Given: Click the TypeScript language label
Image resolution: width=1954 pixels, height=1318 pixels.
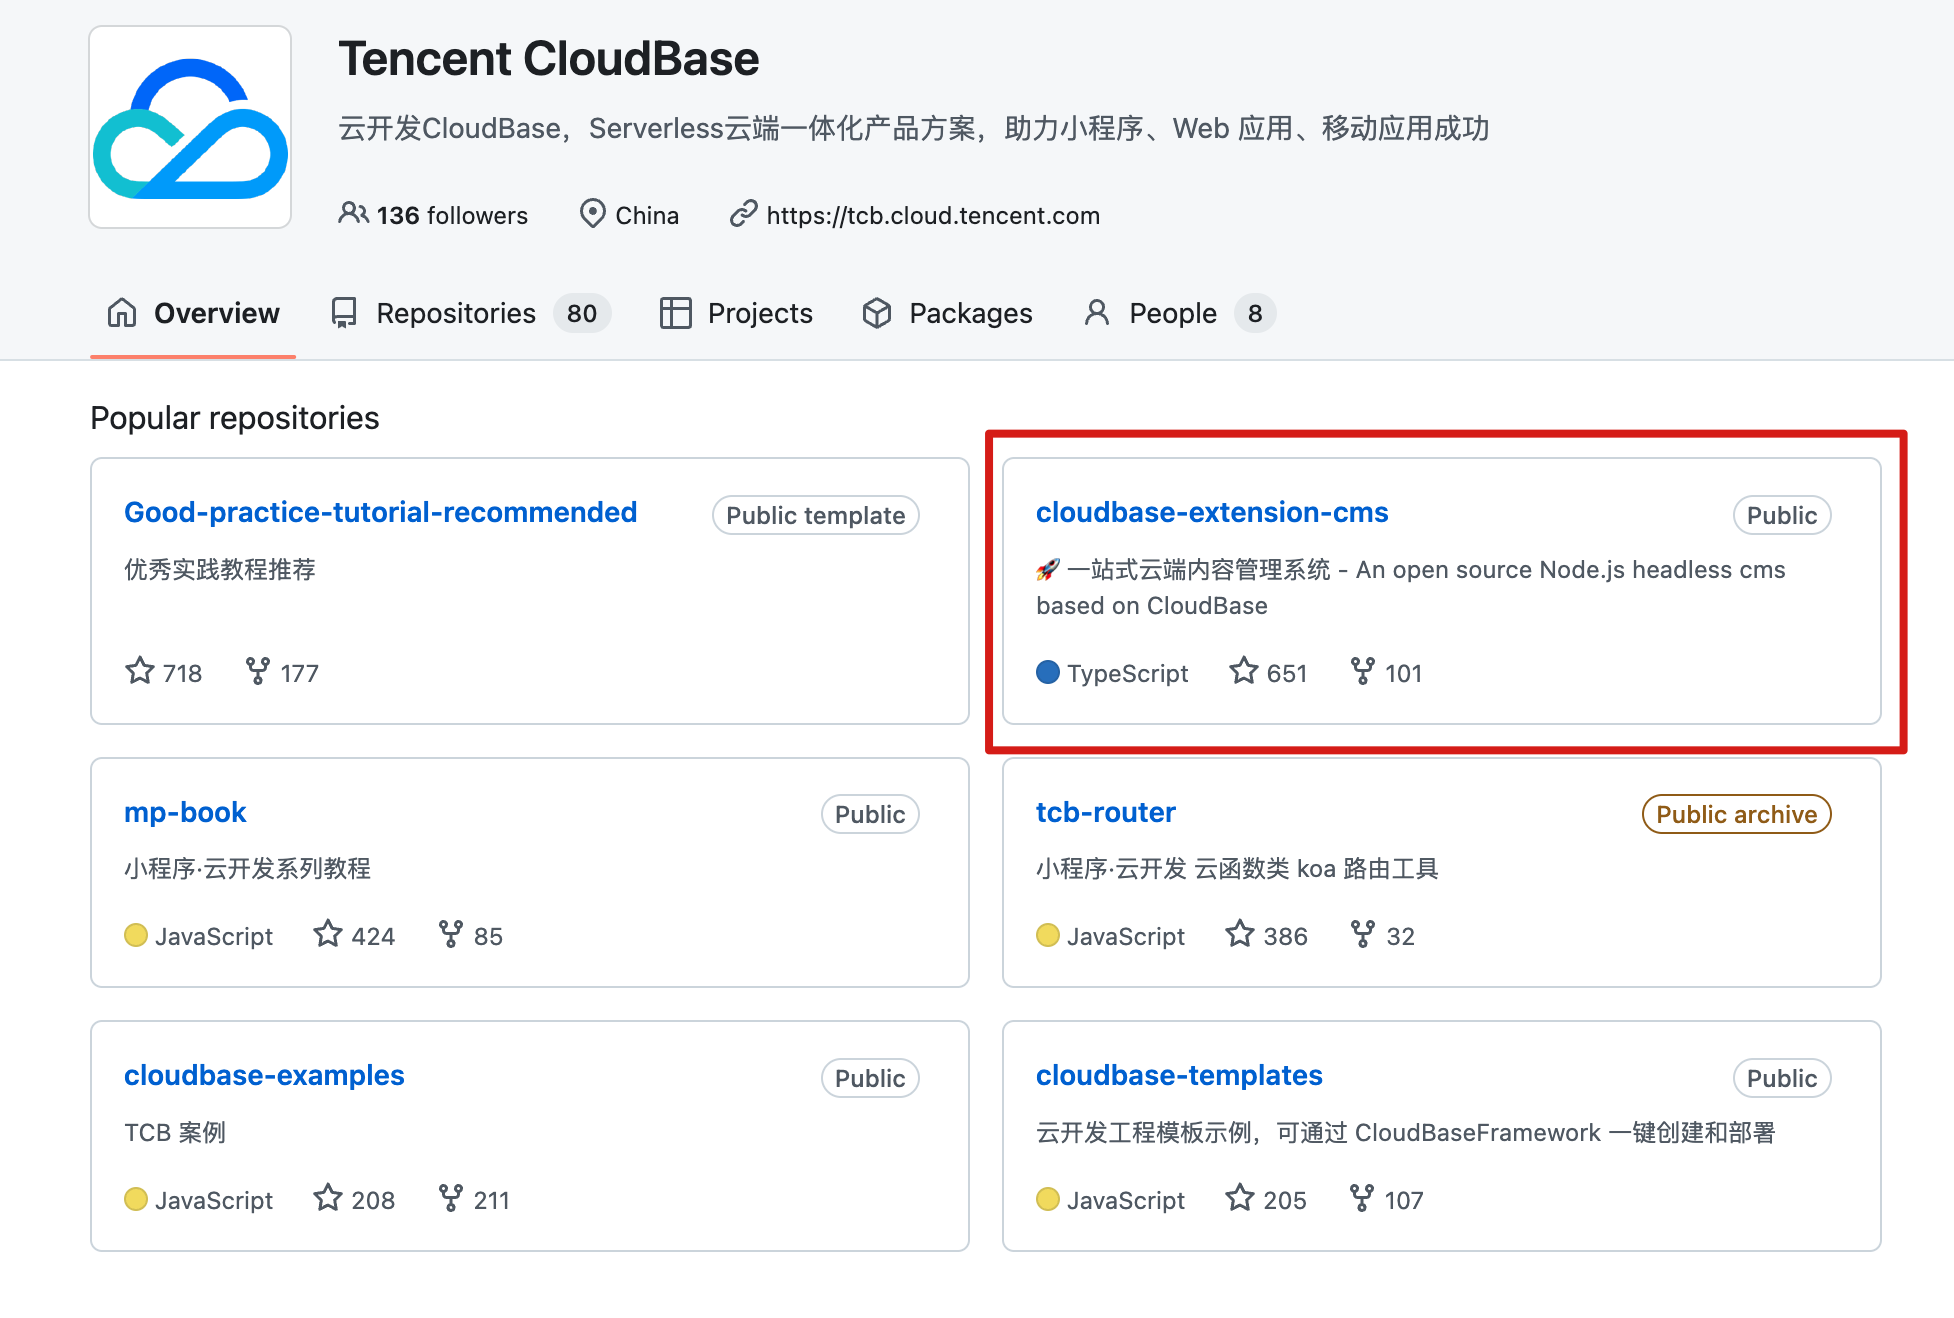Looking at the screenshot, I should 1127,673.
